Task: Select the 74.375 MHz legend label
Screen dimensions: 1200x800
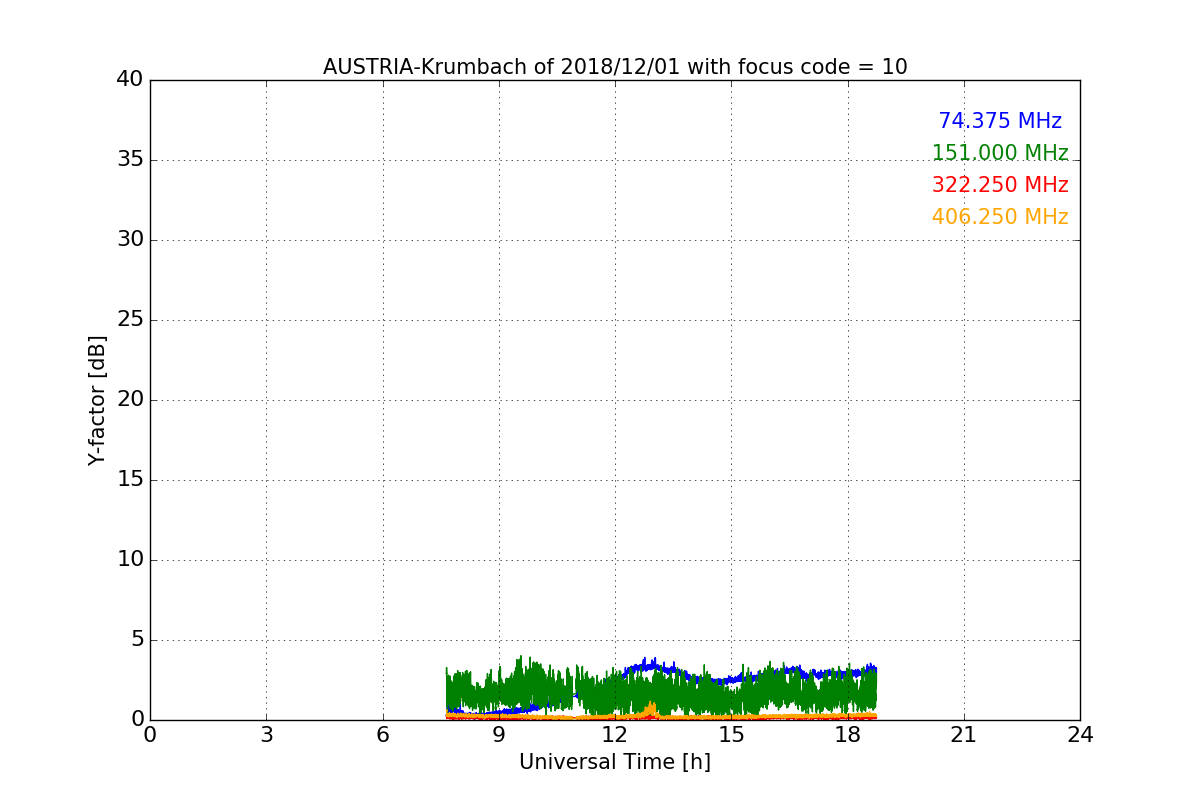Action: (x=1000, y=121)
